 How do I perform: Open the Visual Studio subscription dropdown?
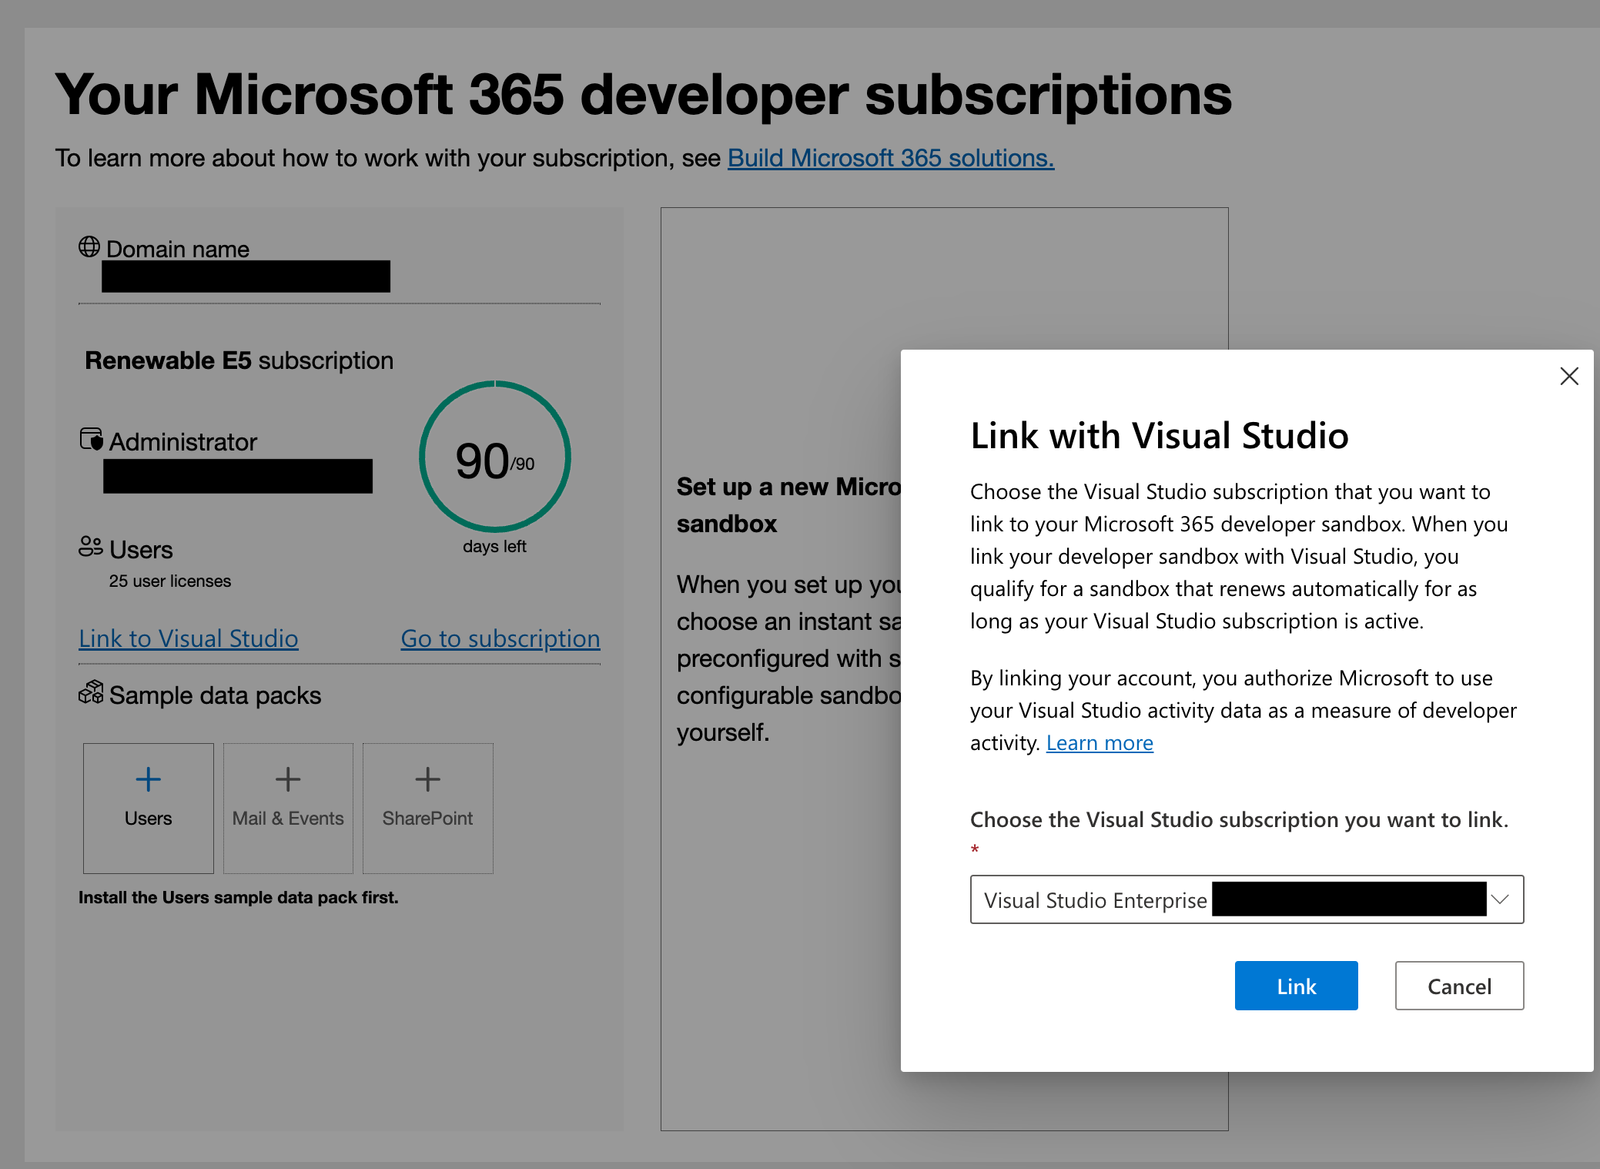click(x=1499, y=899)
